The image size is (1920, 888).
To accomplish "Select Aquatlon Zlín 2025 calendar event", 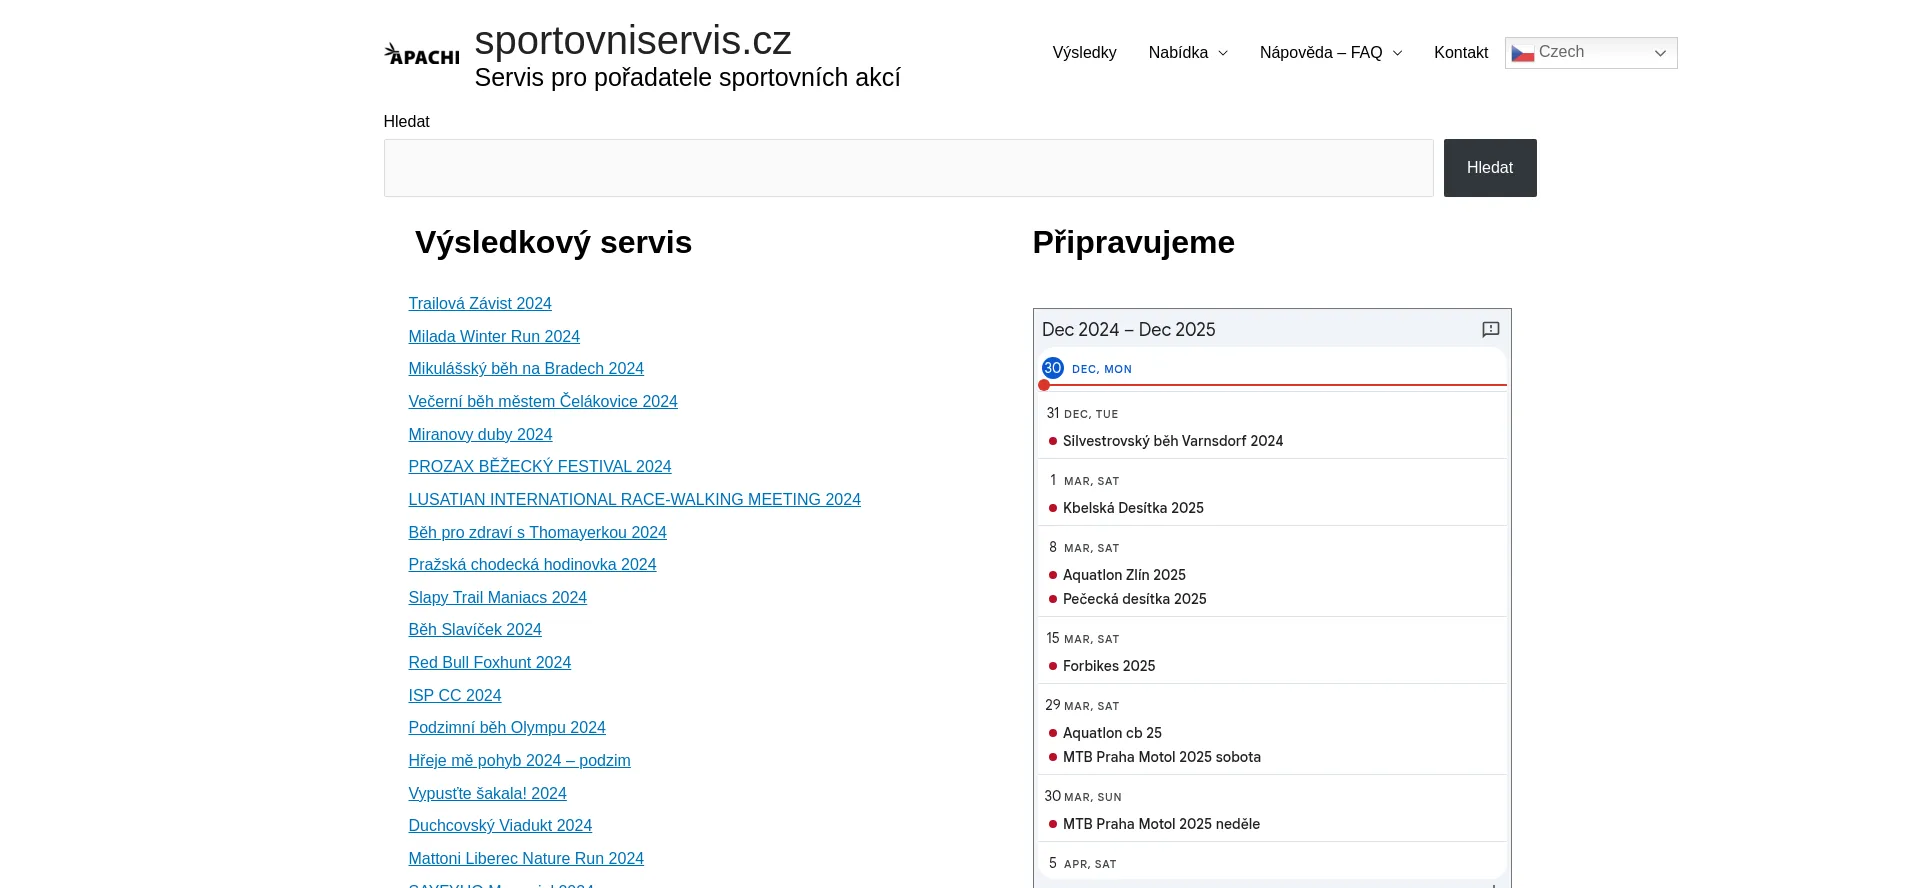I will click(1124, 575).
